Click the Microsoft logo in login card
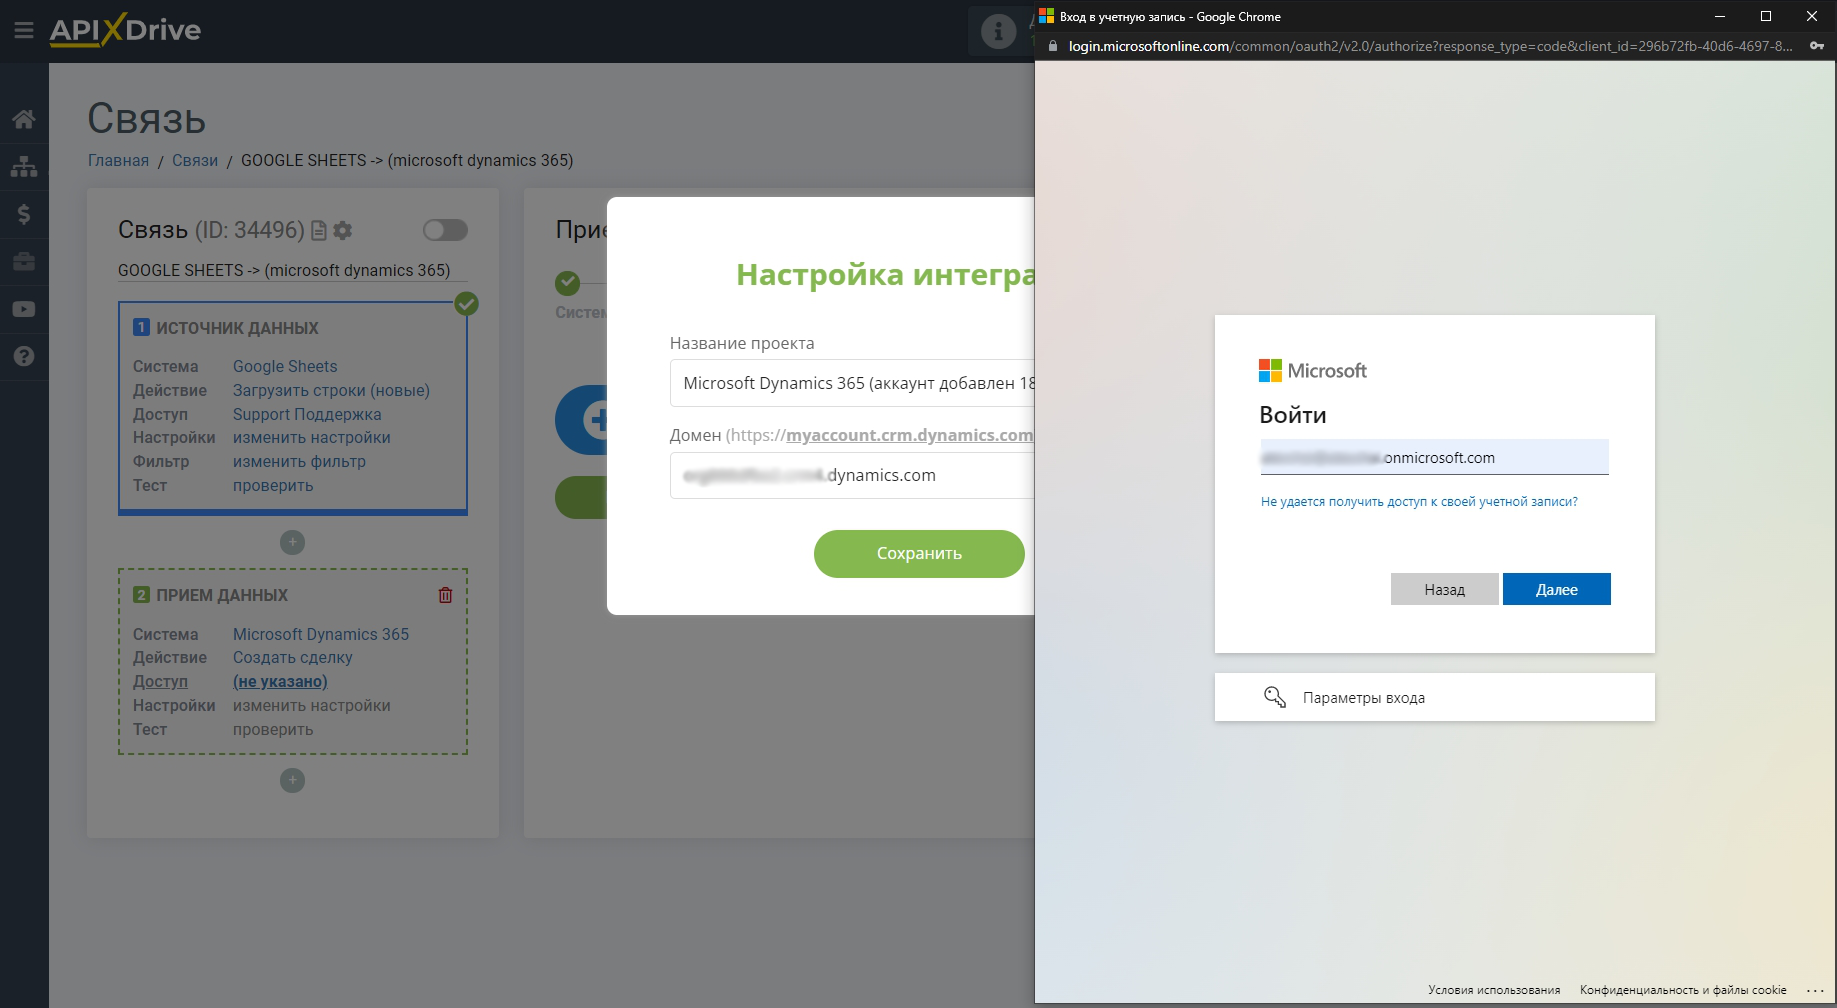The height and width of the screenshot is (1008, 1837). pos(1312,371)
